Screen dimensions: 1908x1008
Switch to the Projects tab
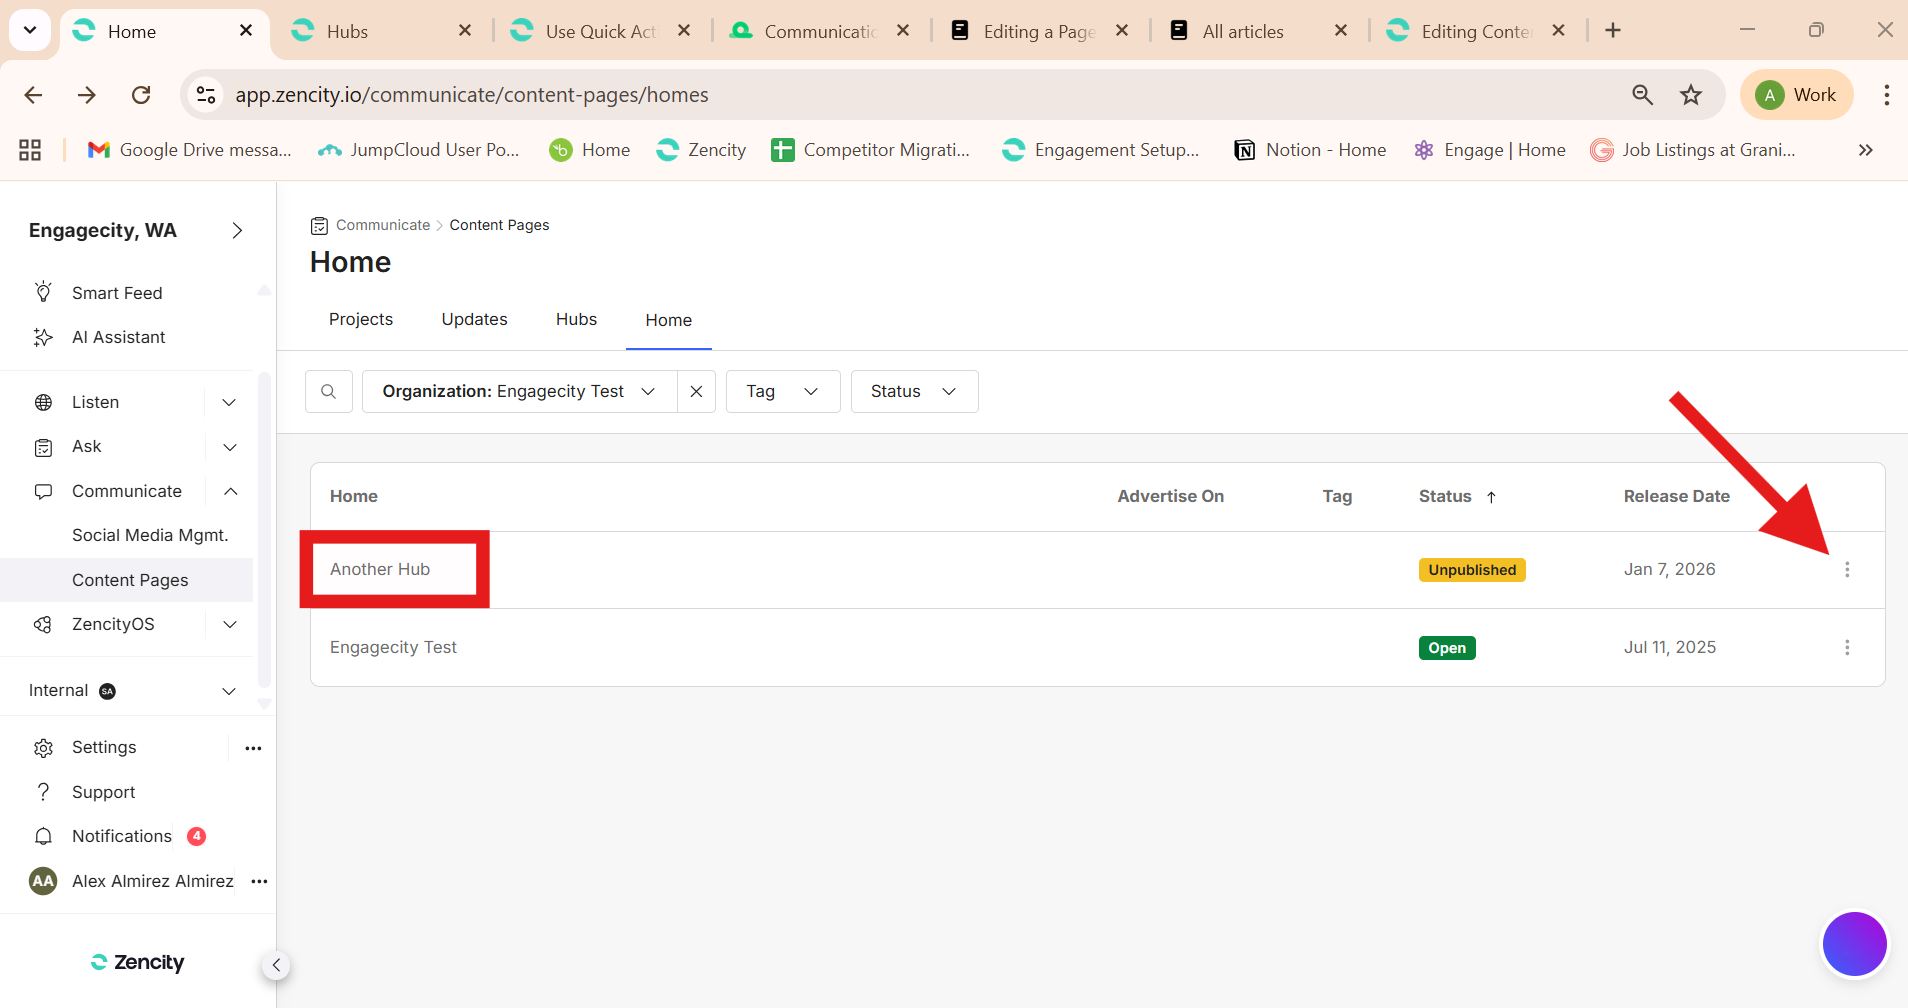(x=360, y=319)
